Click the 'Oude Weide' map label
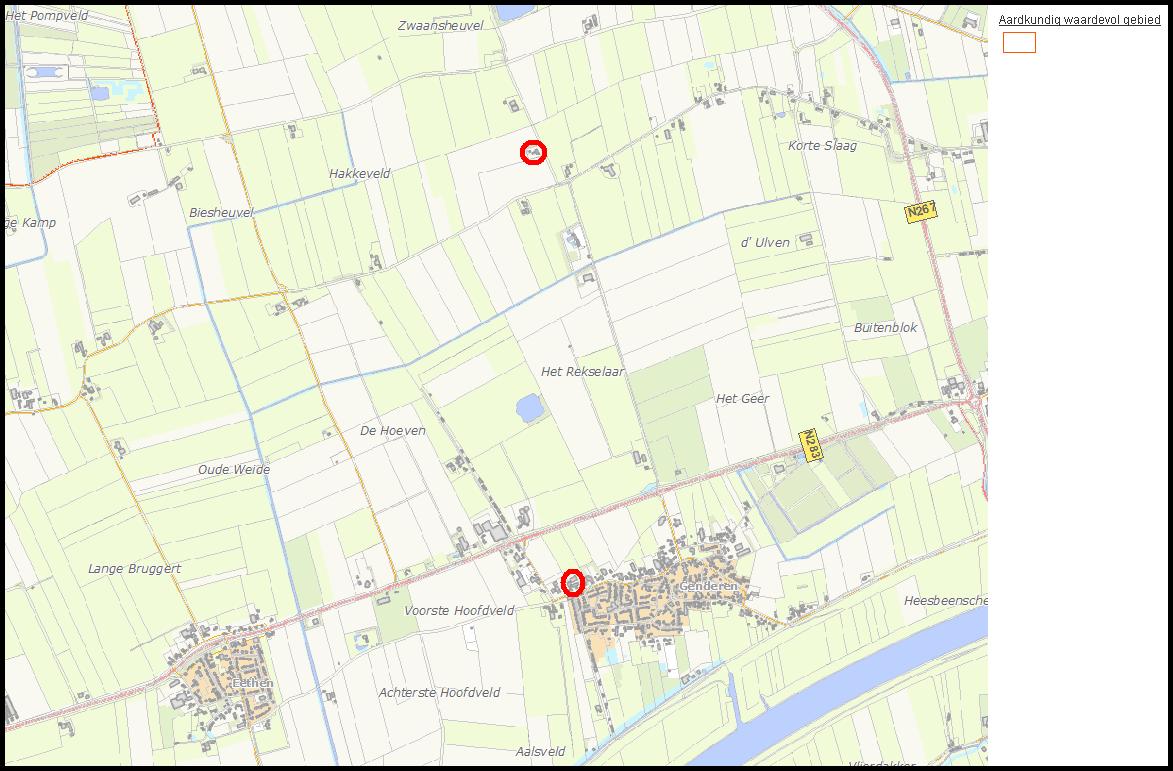 pyautogui.click(x=234, y=470)
